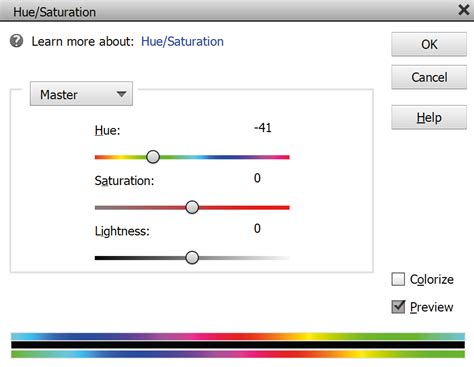Click the Hue slider handle
This screenshot has height=367, width=474.
[x=153, y=157]
